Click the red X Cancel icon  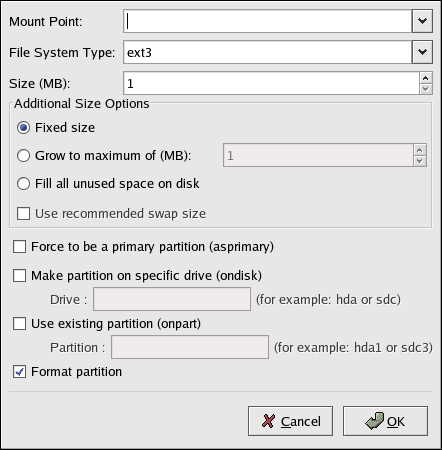click(x=268, y=421)
